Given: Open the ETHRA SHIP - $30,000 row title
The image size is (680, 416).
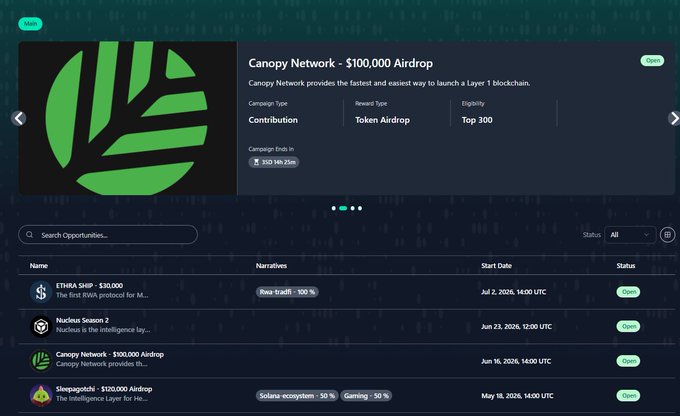Looking at the screenshot, I should (89, 285).
